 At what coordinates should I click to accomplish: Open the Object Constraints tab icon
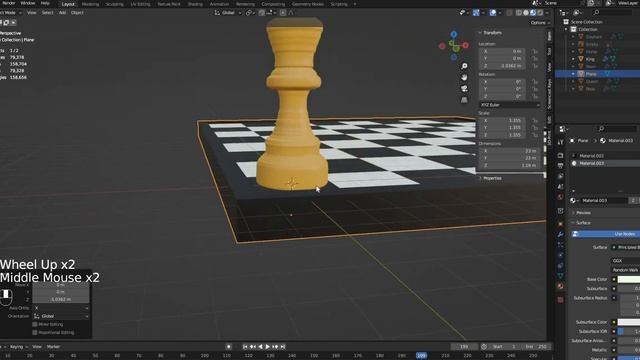coord(560,266)
